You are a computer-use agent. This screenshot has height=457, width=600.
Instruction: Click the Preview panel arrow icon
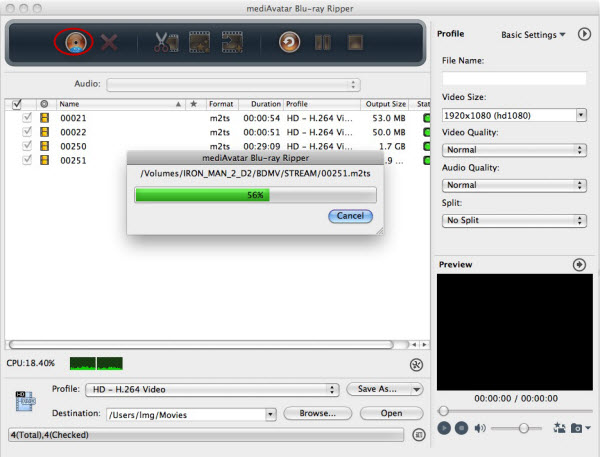tap(579, 264)
